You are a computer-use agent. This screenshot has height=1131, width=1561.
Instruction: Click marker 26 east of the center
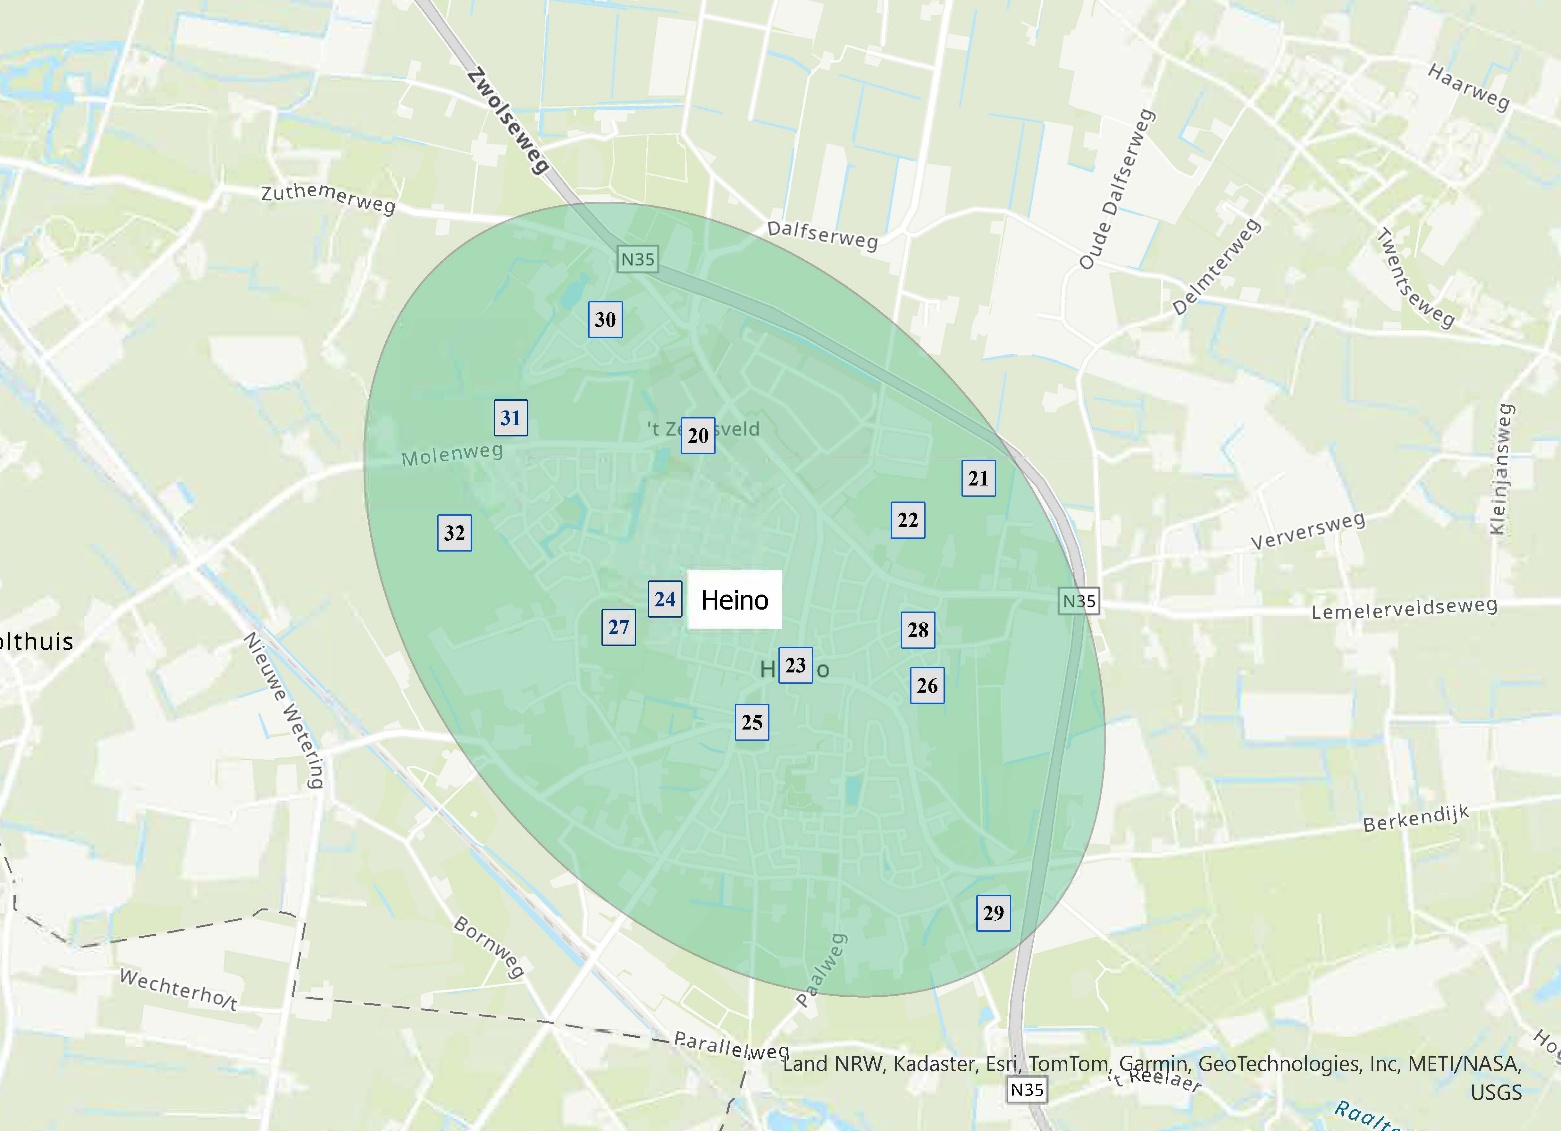coord(926,685)
